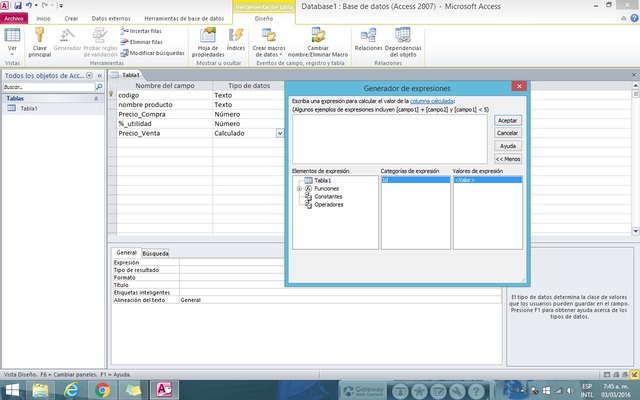Switch to Búsqueda tab in field properties
This screenshot has height=400, width=640.
[155, 253]
